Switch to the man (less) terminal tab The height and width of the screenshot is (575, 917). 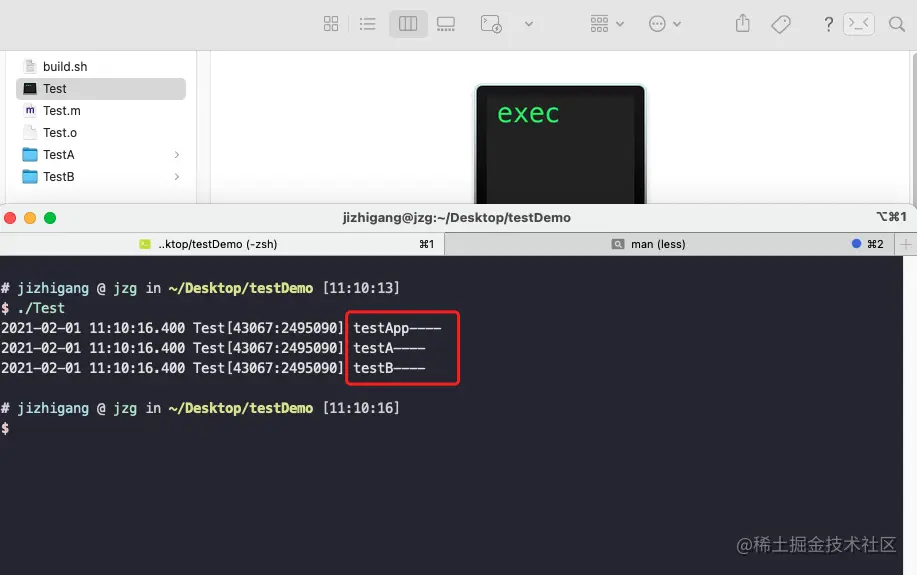coord(670,244)
